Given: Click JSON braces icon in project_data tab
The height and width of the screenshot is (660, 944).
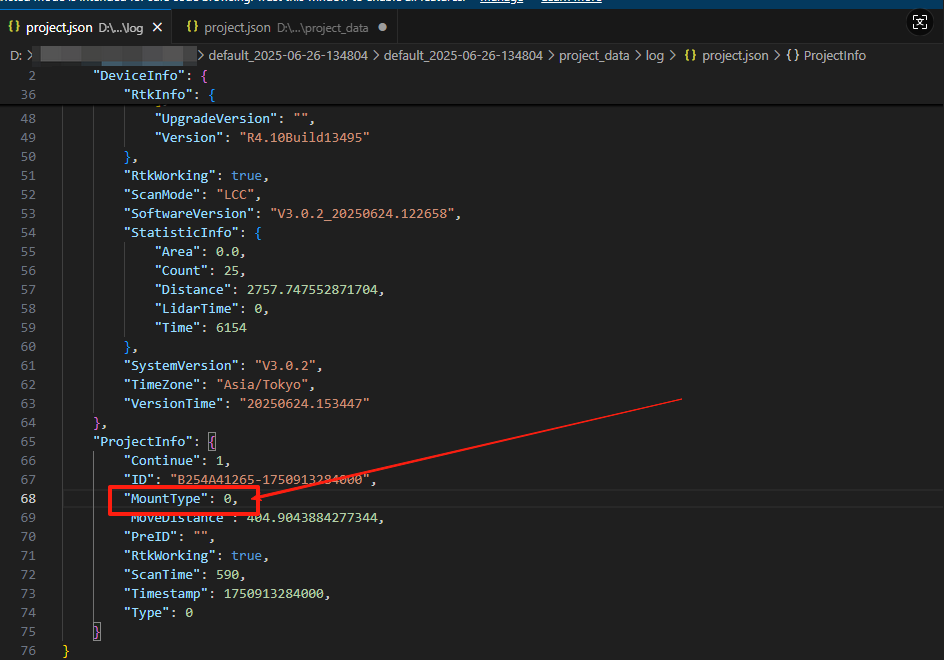Looking at the screenshot, I should (192, 26).
